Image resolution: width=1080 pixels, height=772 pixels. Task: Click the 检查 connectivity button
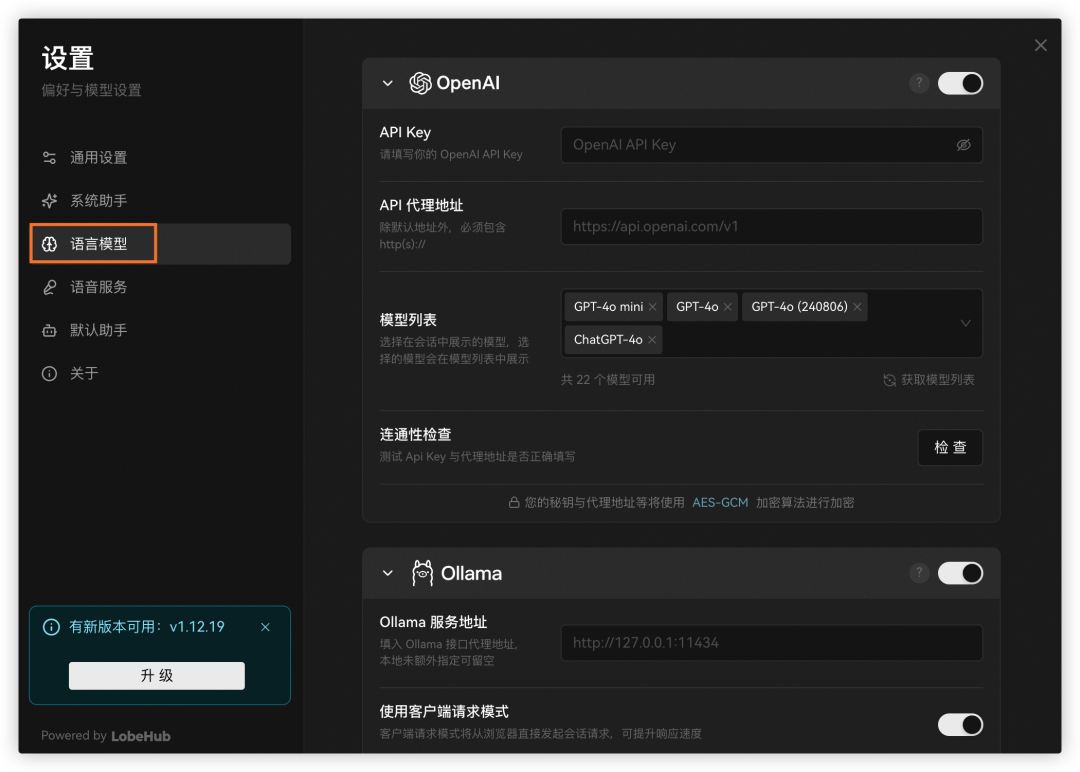950,448
